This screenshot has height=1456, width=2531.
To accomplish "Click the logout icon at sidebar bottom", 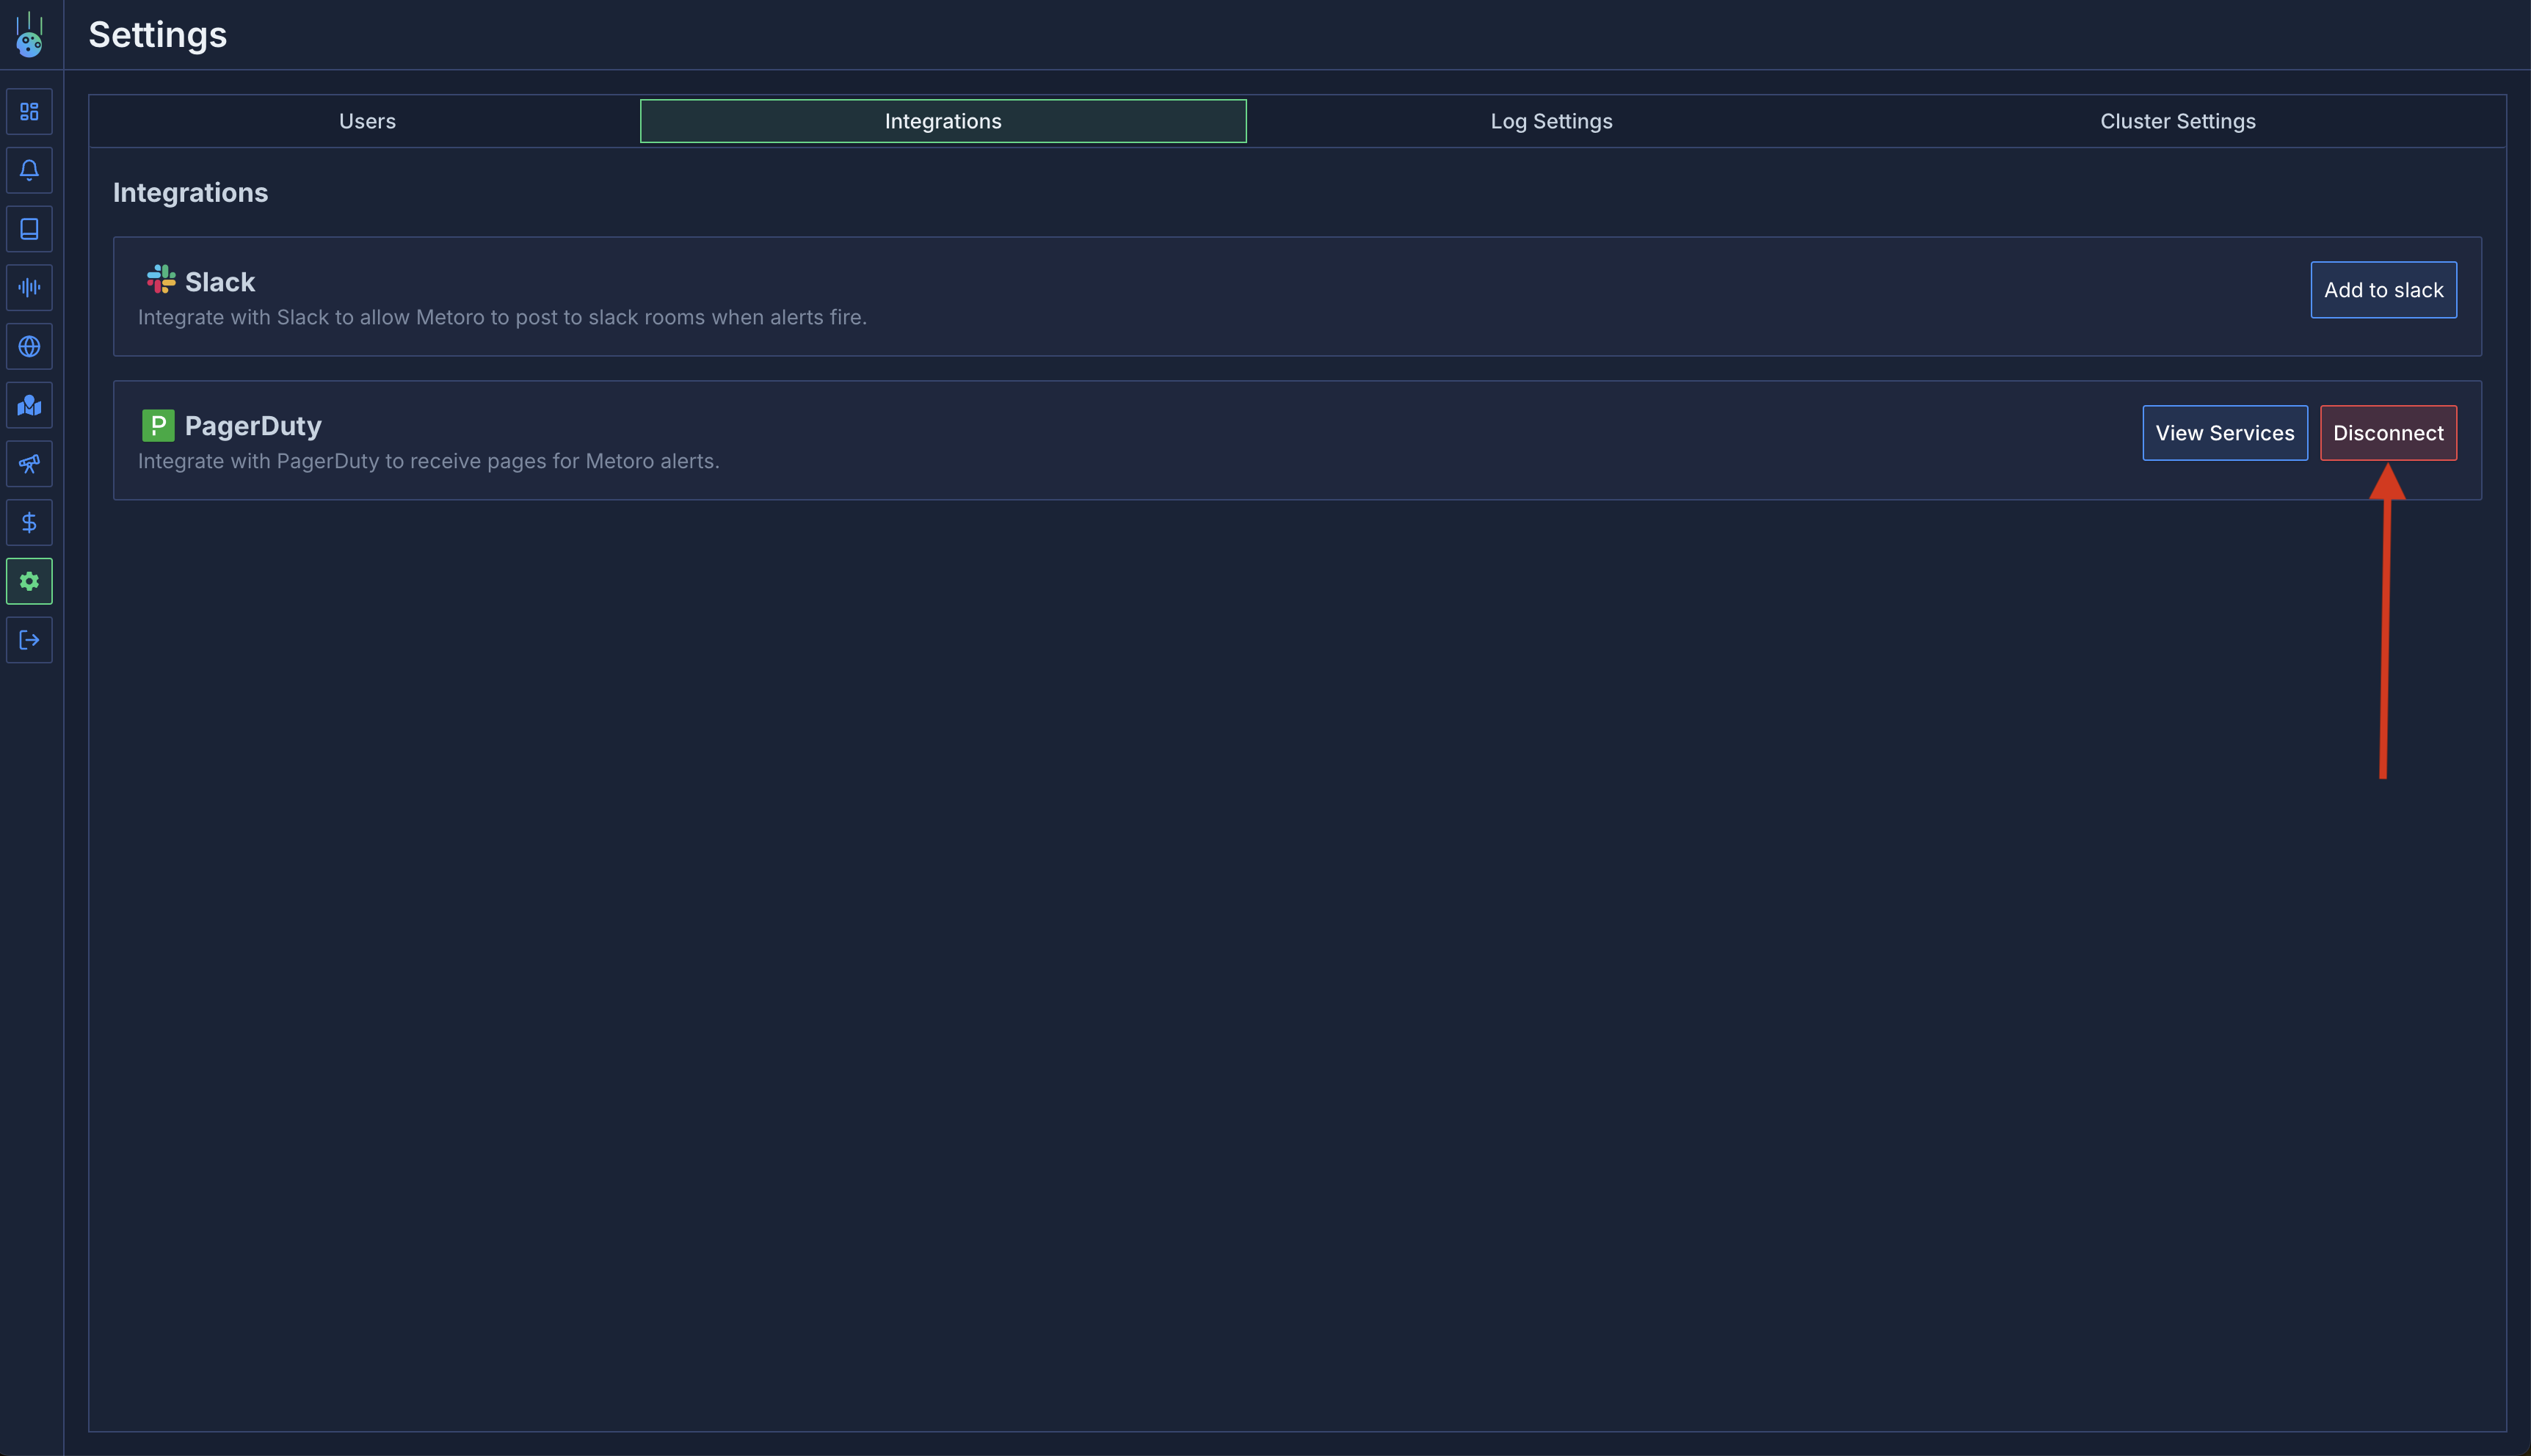I will pos(29,640).
